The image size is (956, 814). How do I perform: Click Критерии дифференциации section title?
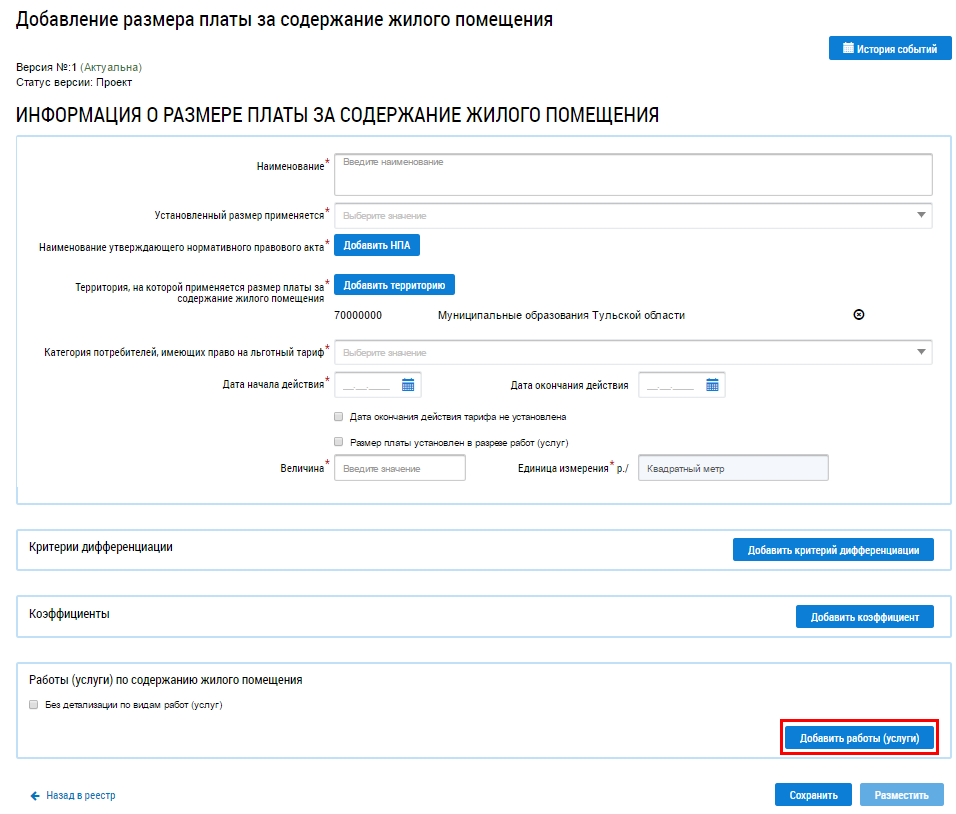(x=101, y=547)
